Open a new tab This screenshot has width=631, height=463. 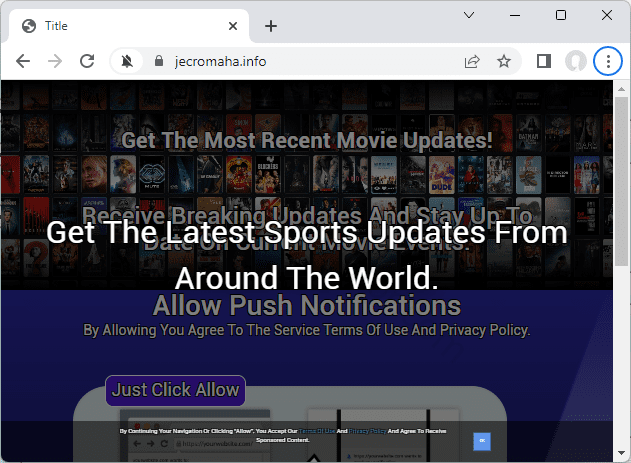click(270, 26)
